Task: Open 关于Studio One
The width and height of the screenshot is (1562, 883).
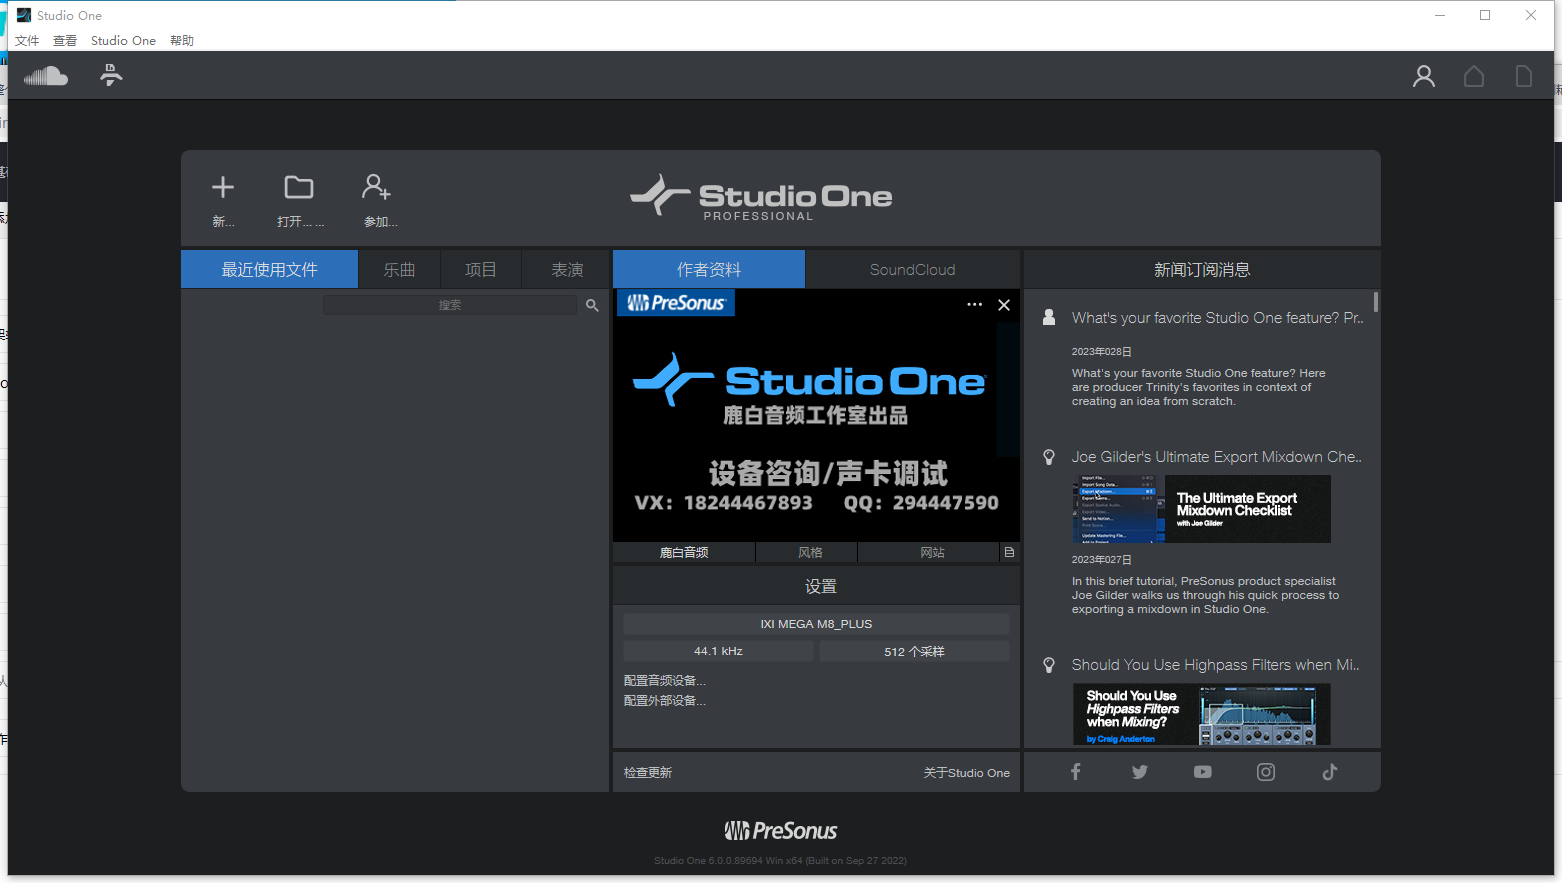Action: tap(966, 772)
